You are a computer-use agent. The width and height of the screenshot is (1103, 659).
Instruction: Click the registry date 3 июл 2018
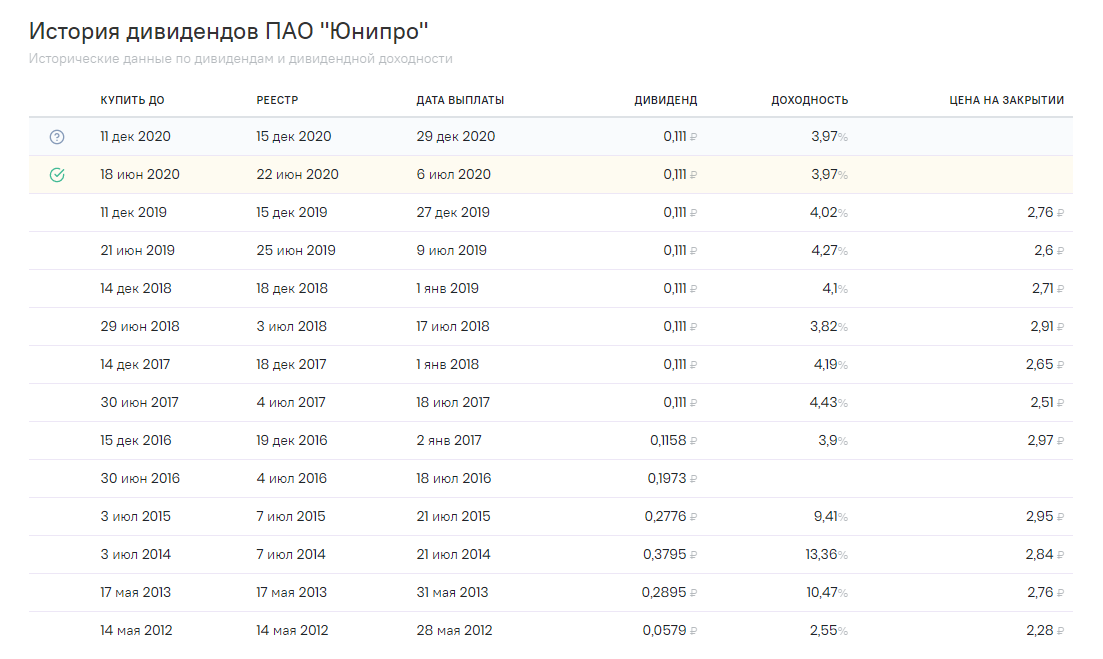pyautogui.click(x=291, y=326)
